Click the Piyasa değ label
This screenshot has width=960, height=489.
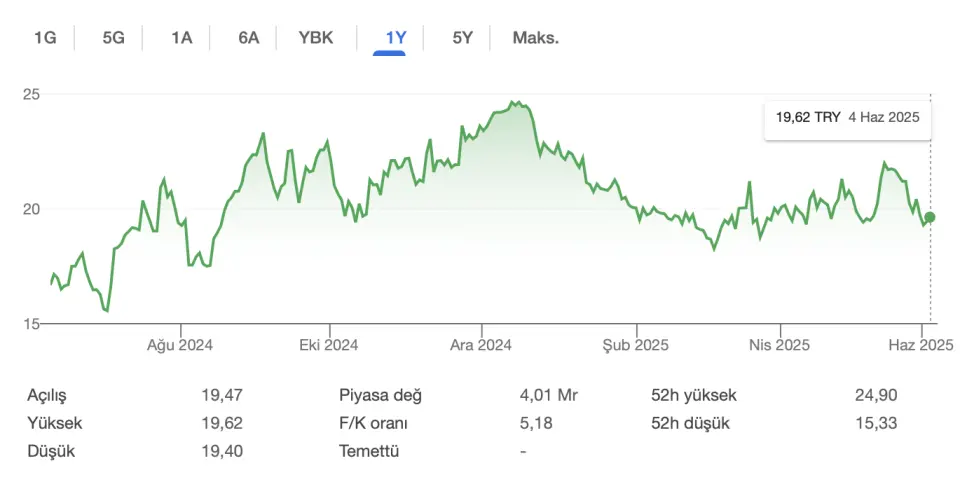[x=380, y=395]
